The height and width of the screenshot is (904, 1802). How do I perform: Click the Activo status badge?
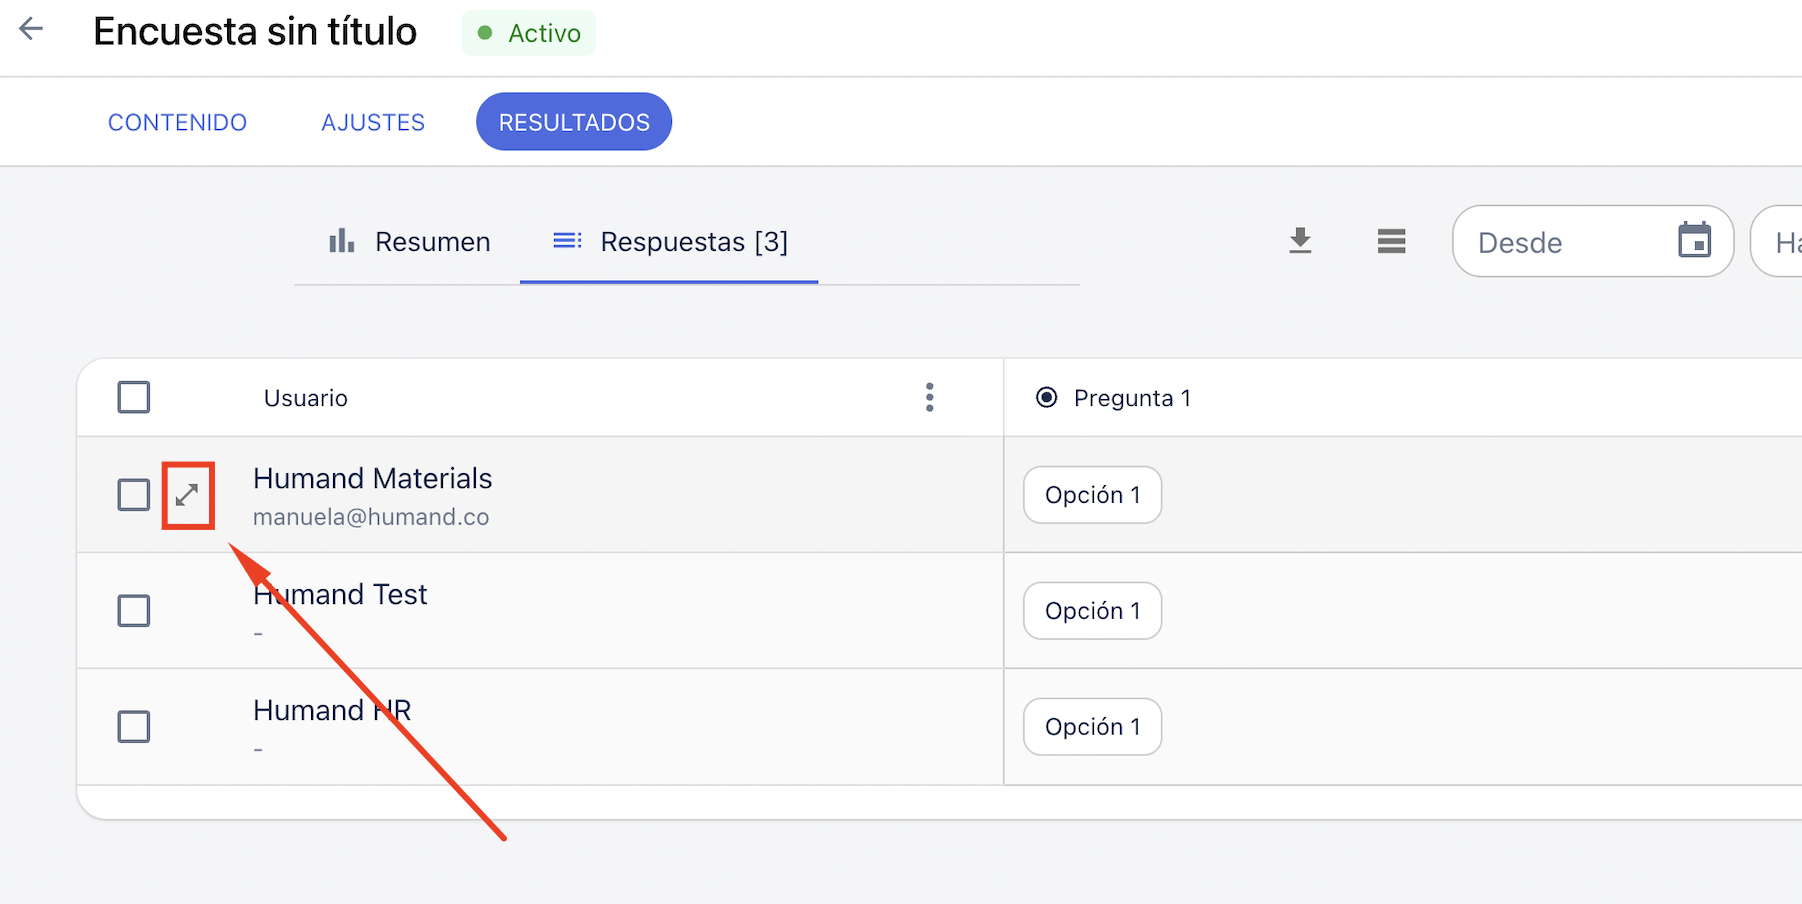[529, 33]
